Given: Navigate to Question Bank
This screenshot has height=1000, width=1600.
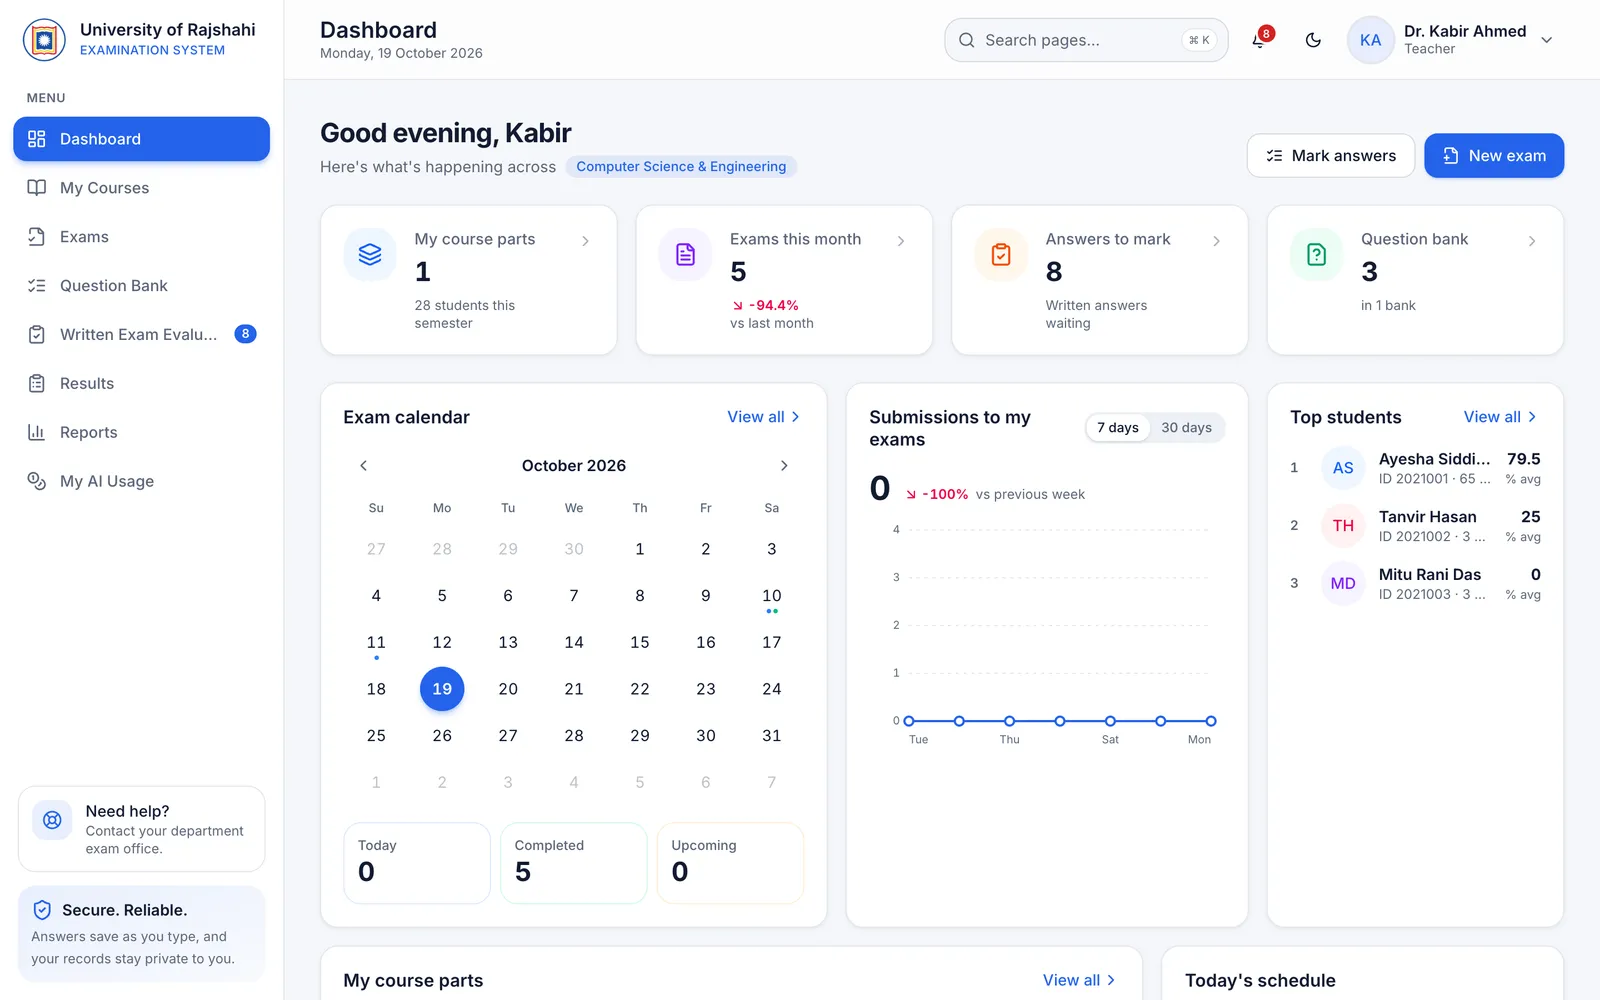Looking at the screenshot, I should point(141,286).
